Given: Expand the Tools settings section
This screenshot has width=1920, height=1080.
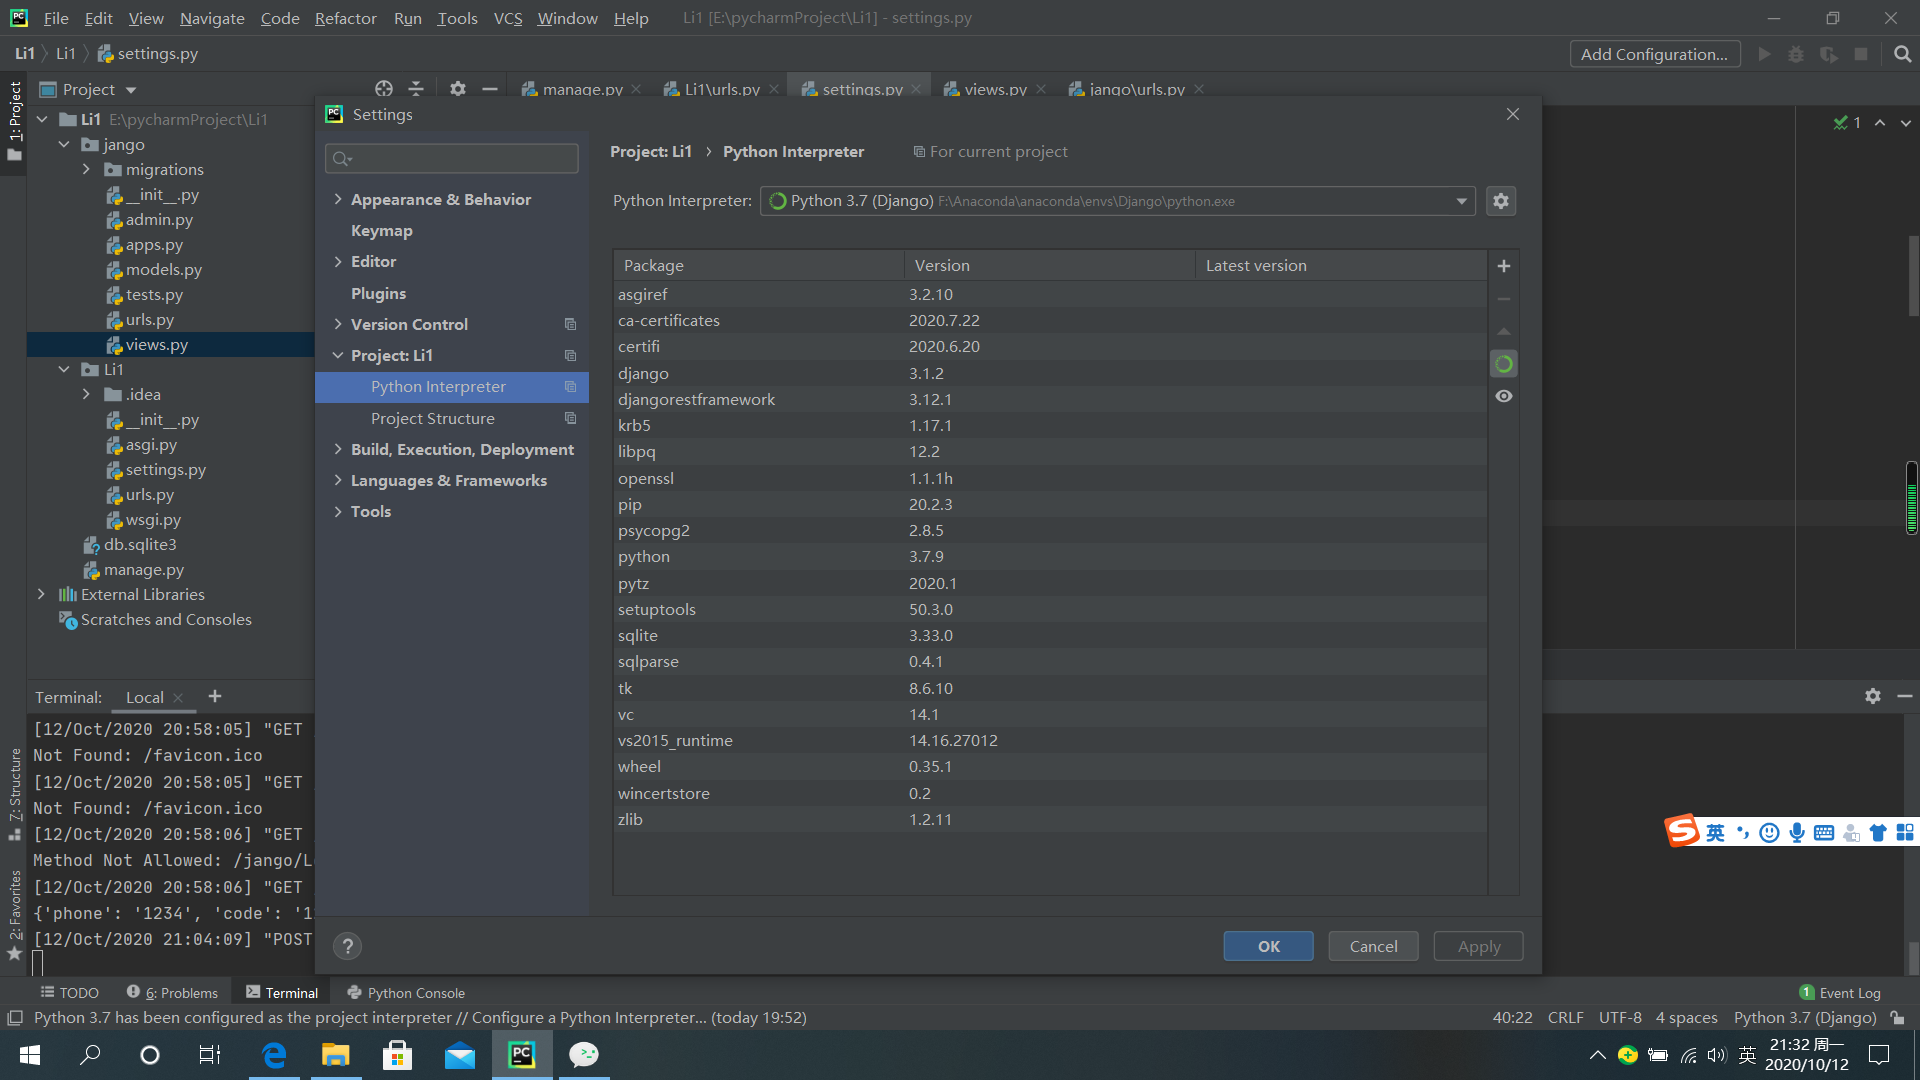Looking at the screenshot, I should point(338,511).
